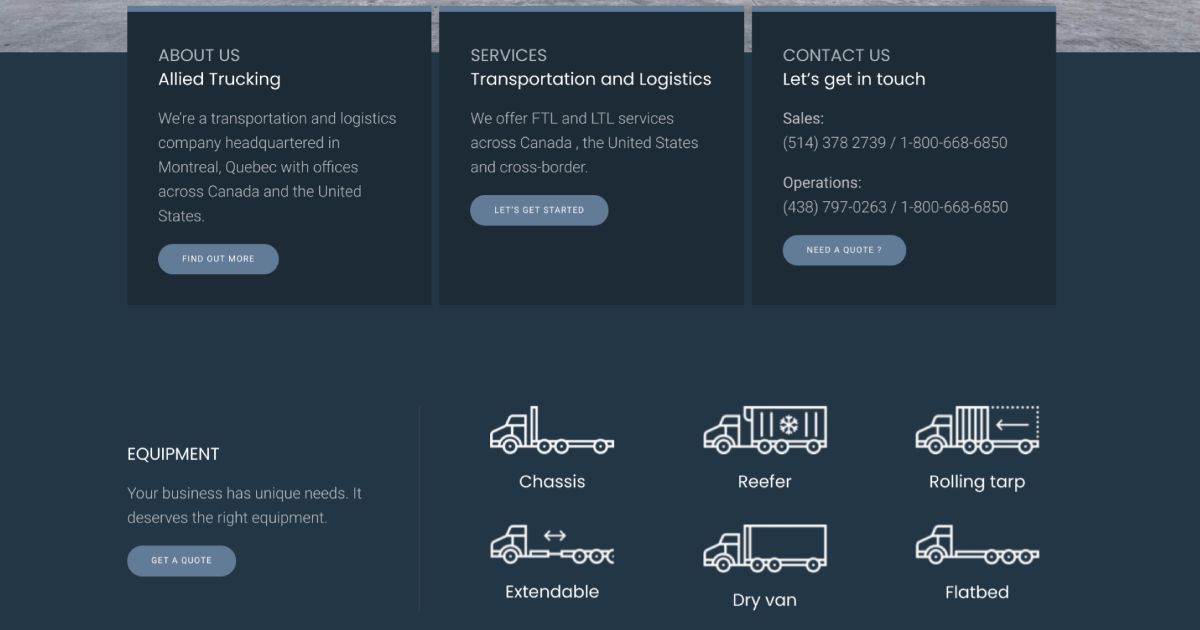Click the 'Sales:' label
The height and width of the screenshot is (630, 1200).
[803, 118]
